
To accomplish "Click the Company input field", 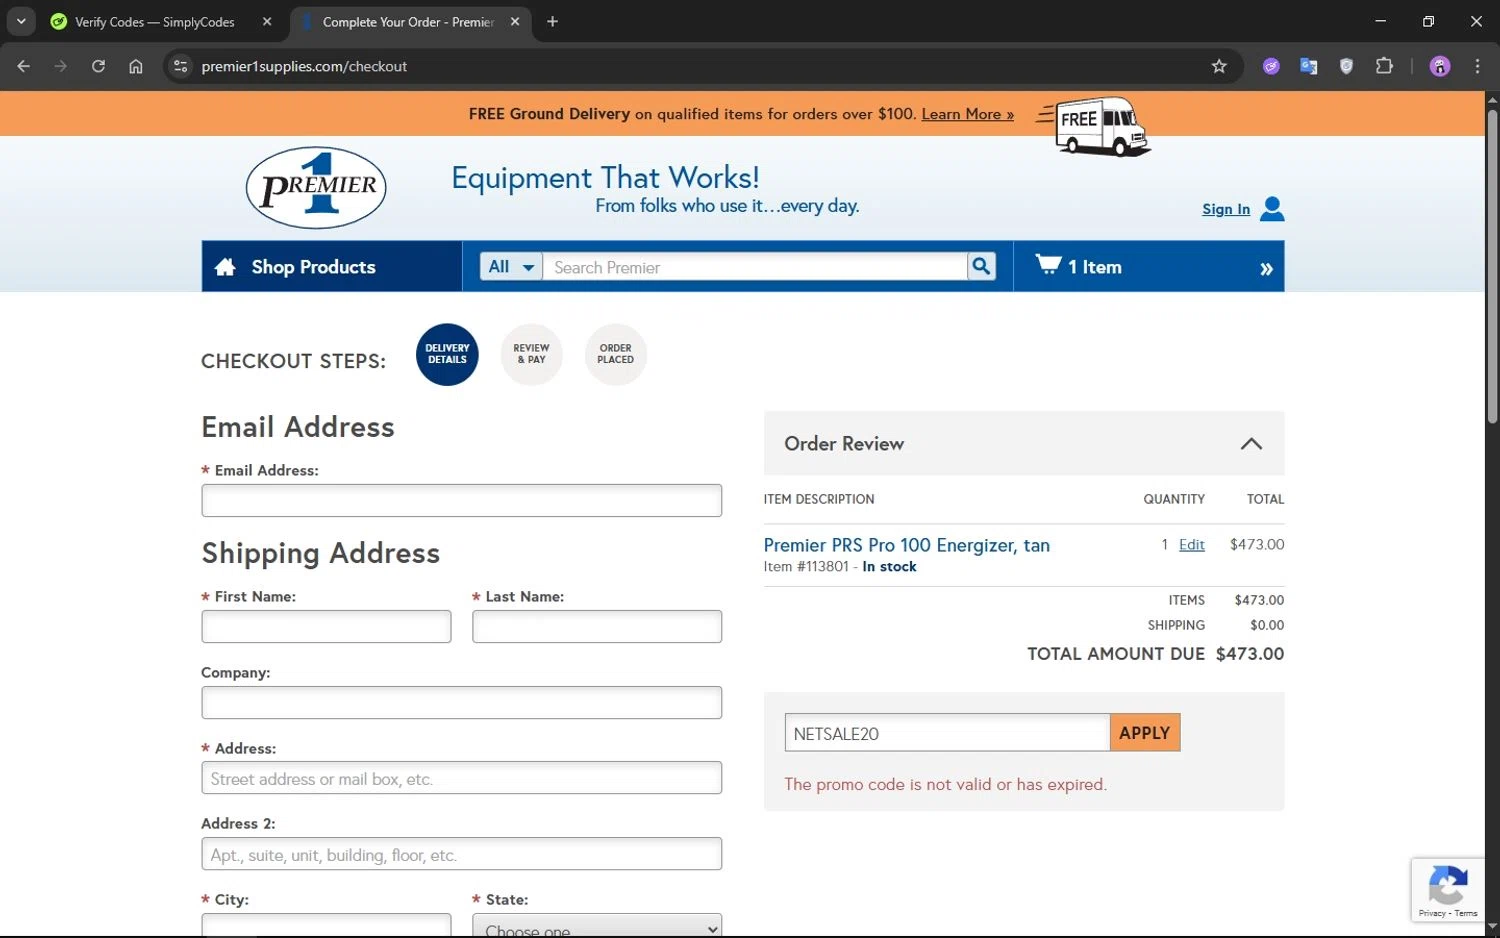I will 461,702.
